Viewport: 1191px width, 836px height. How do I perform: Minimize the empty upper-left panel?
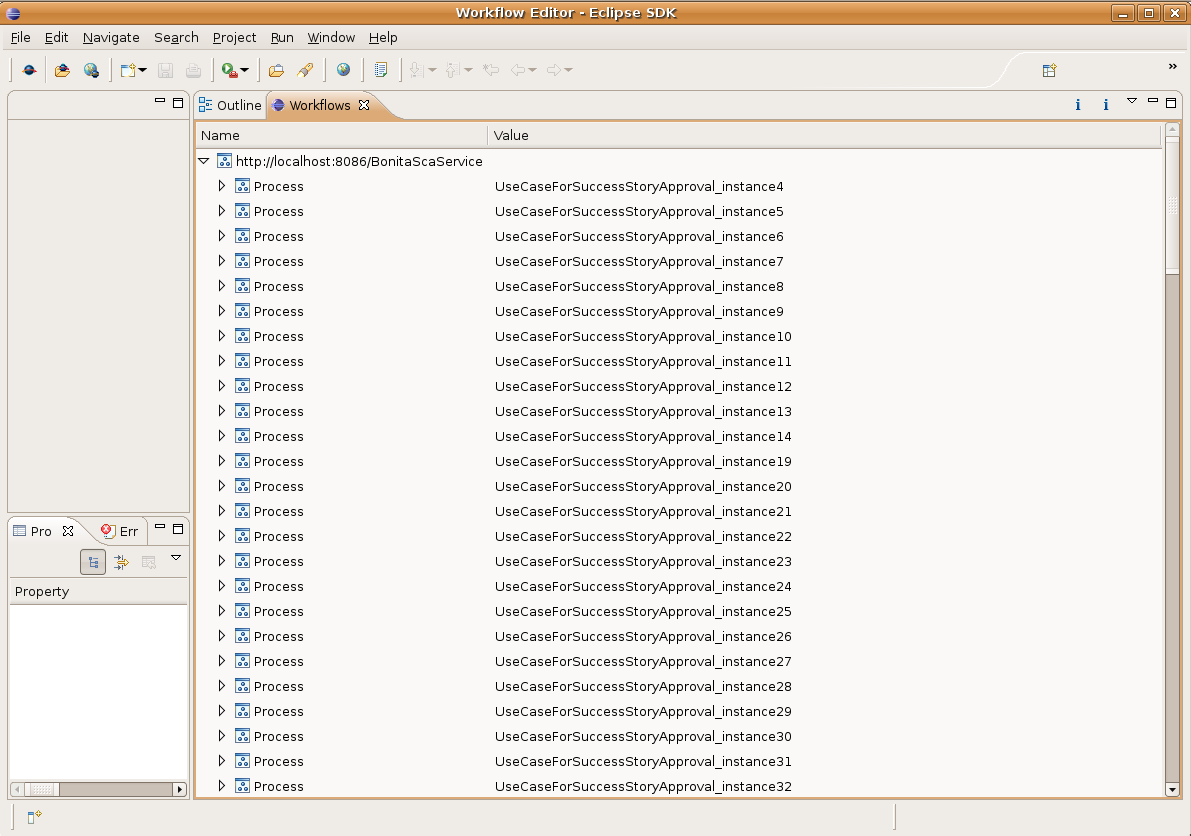[x=160, y=100]
